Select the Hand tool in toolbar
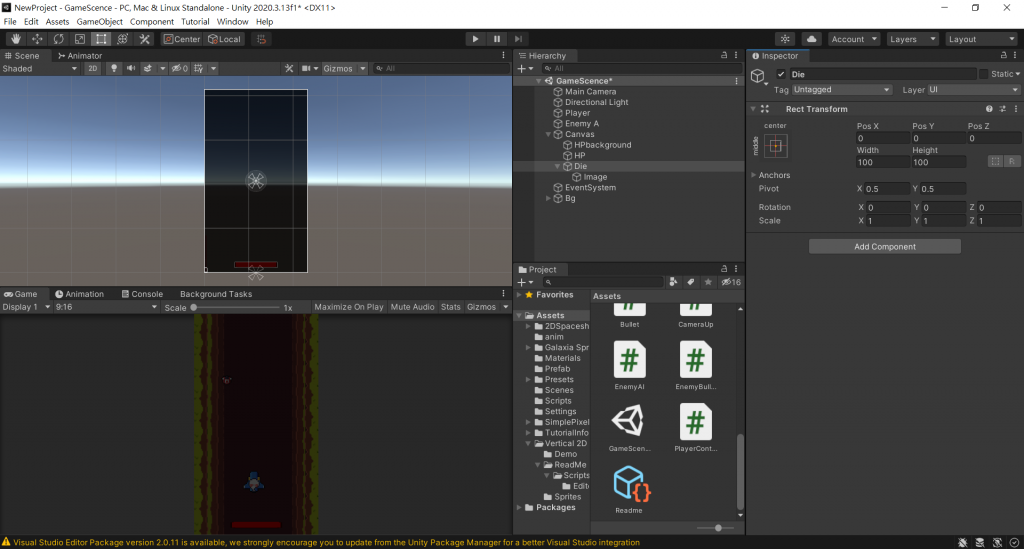 pos(16,39)
